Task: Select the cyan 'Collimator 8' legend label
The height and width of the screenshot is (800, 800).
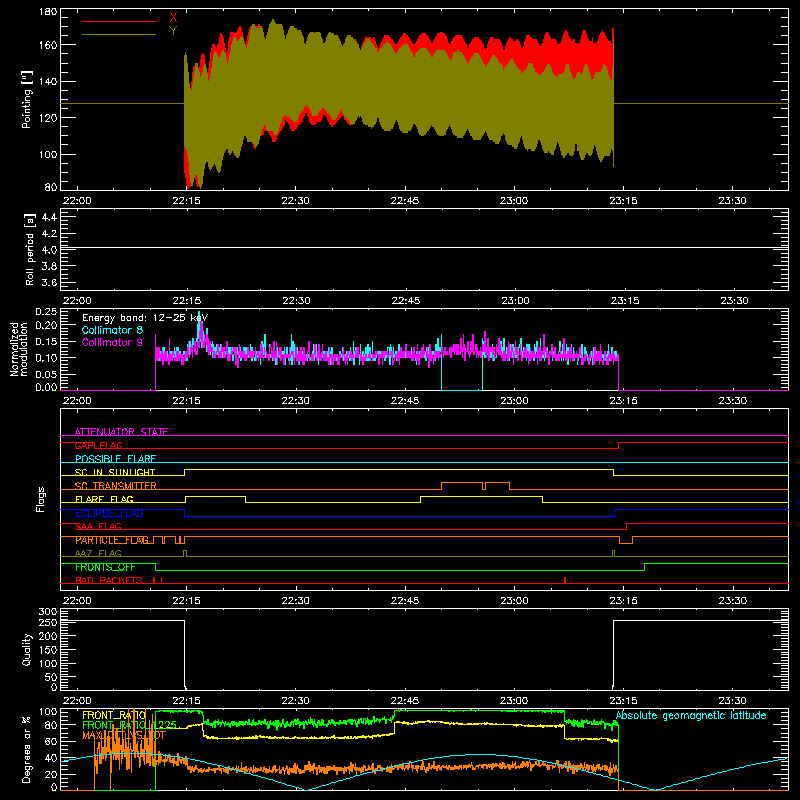Action: (112, 330)
